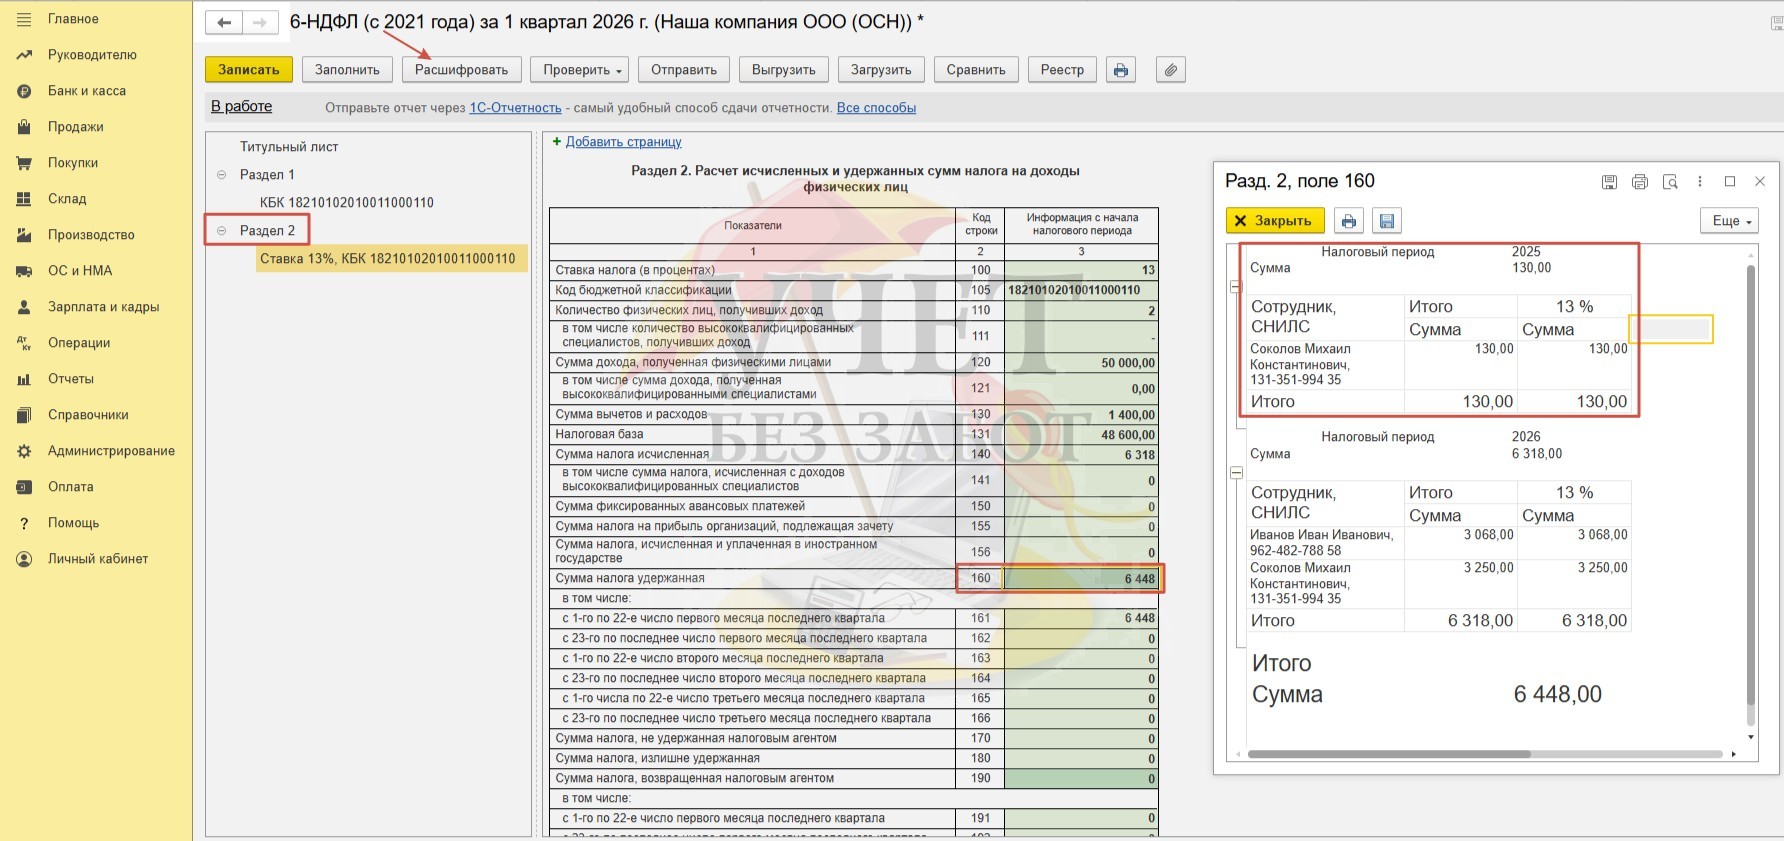Click the printer icon in report toolbar
The height and width of the screenshot is (841, 1784).
pyautogui.click(x=1120, y=70)
